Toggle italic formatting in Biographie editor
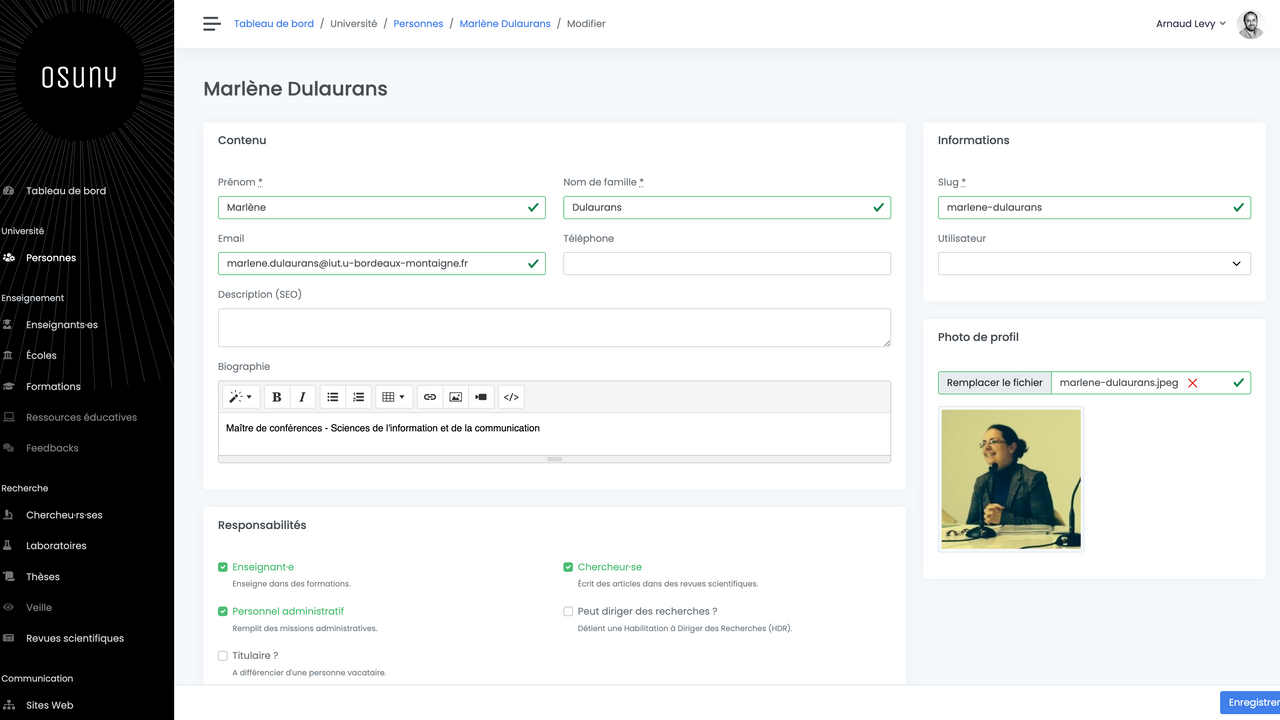The width and height of the screenshot is (1280, 720). point(302,397)
